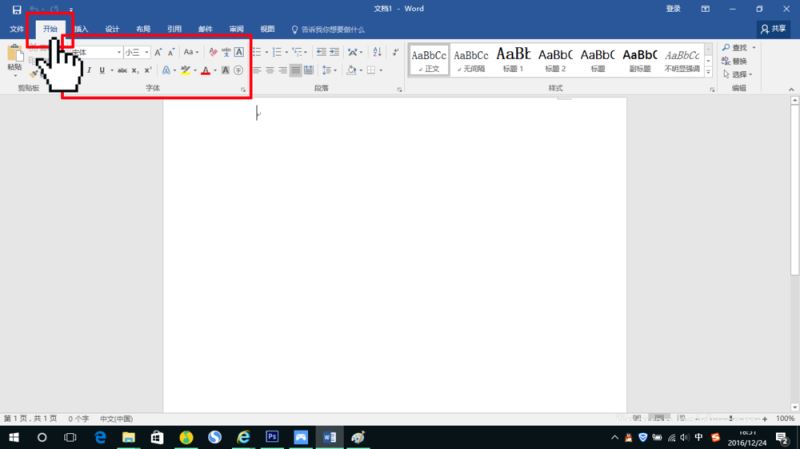Toggle italic formatting

(89, 70)
